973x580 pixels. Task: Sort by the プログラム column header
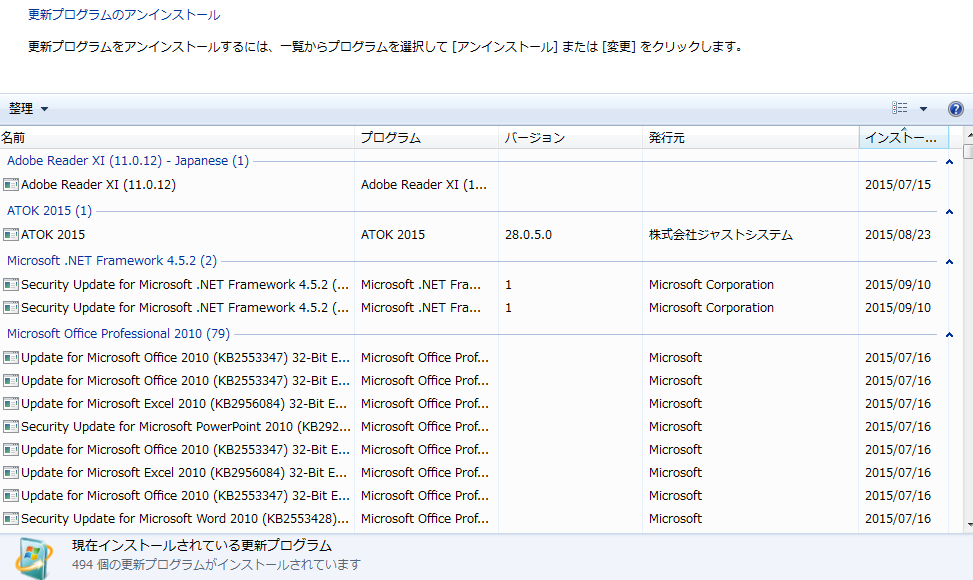(426, 138)
